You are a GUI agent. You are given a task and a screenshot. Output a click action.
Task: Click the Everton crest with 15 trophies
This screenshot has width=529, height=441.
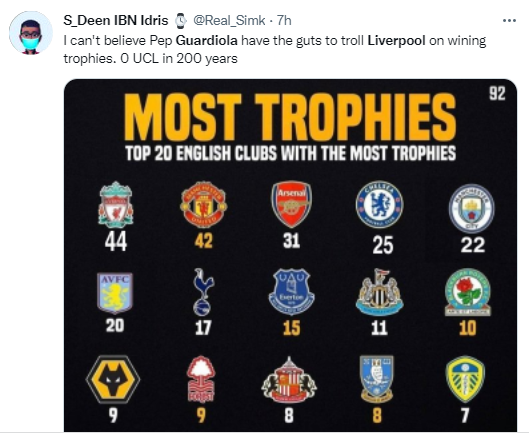tap(291, 292)
